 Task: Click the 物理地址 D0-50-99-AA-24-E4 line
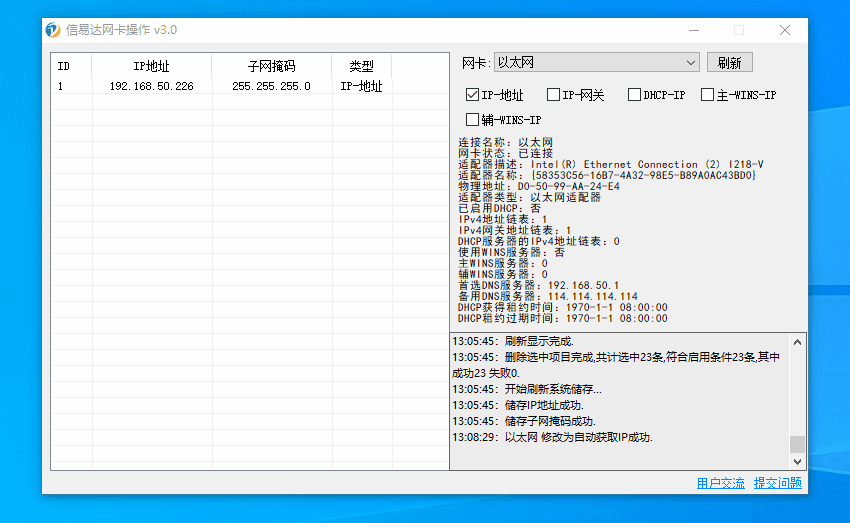click(x=539, y=186)
